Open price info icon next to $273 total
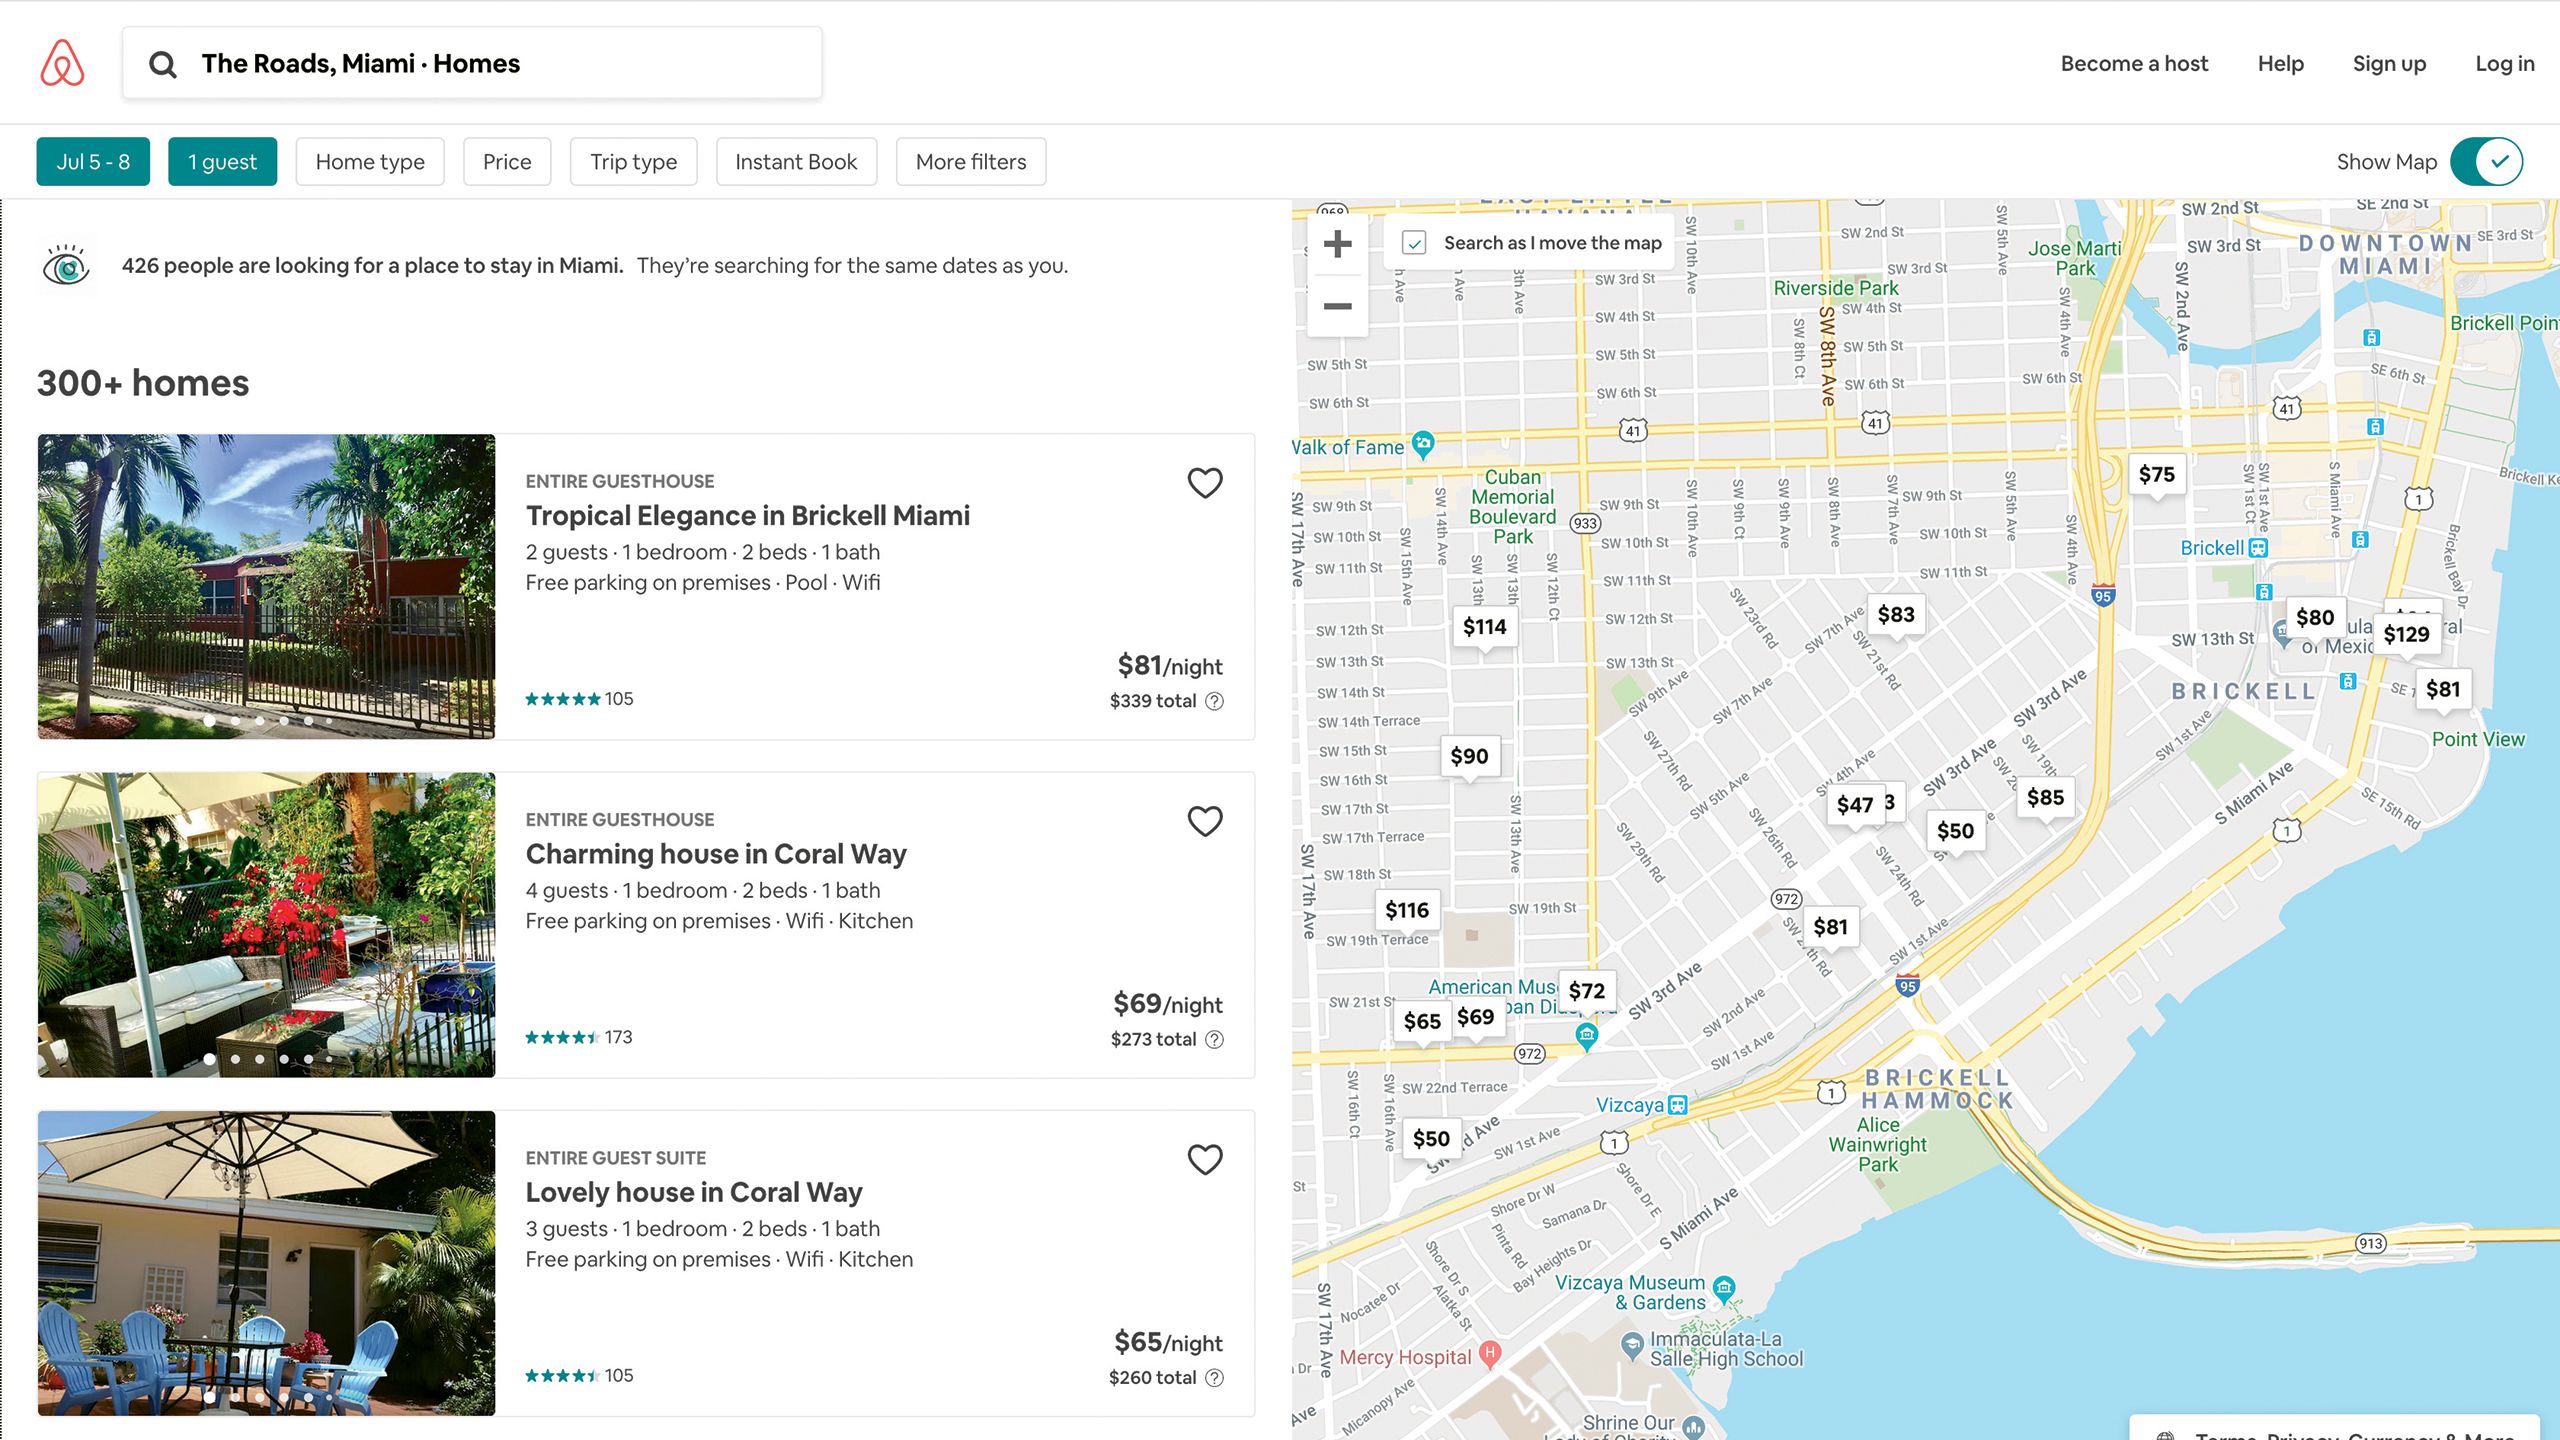 (x=1214, y=1039)
